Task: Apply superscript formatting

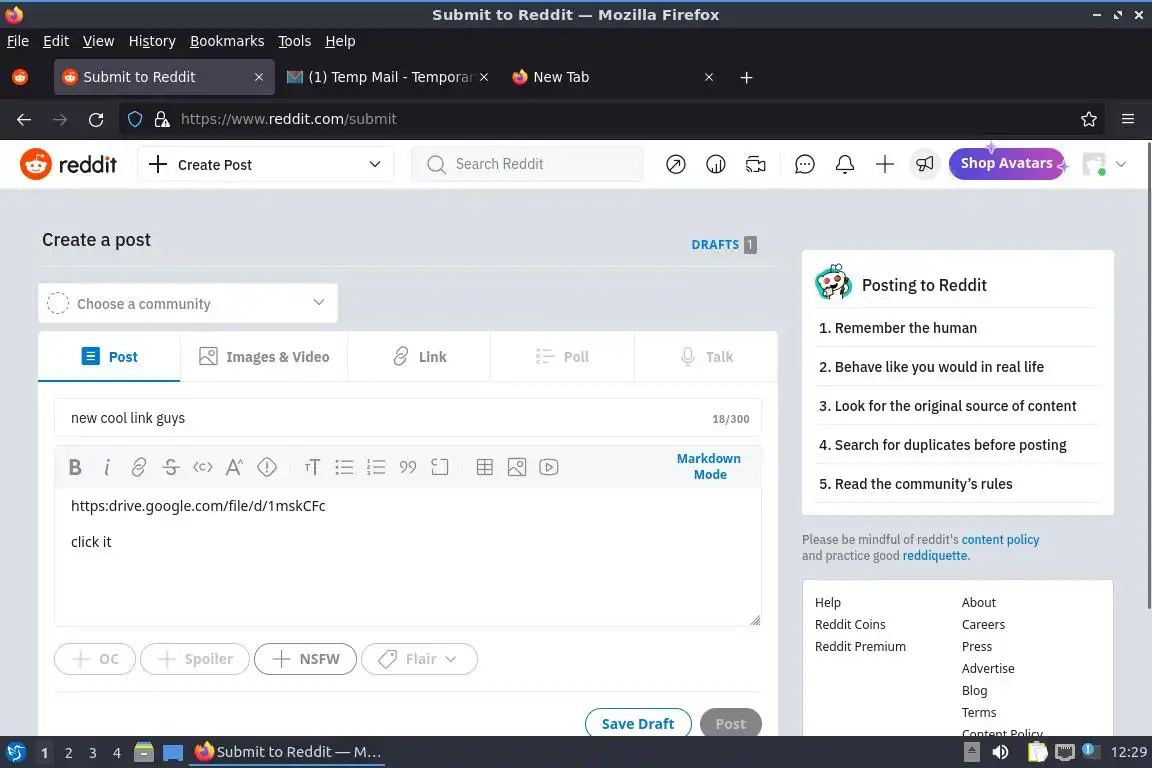Action: (234, 467)
